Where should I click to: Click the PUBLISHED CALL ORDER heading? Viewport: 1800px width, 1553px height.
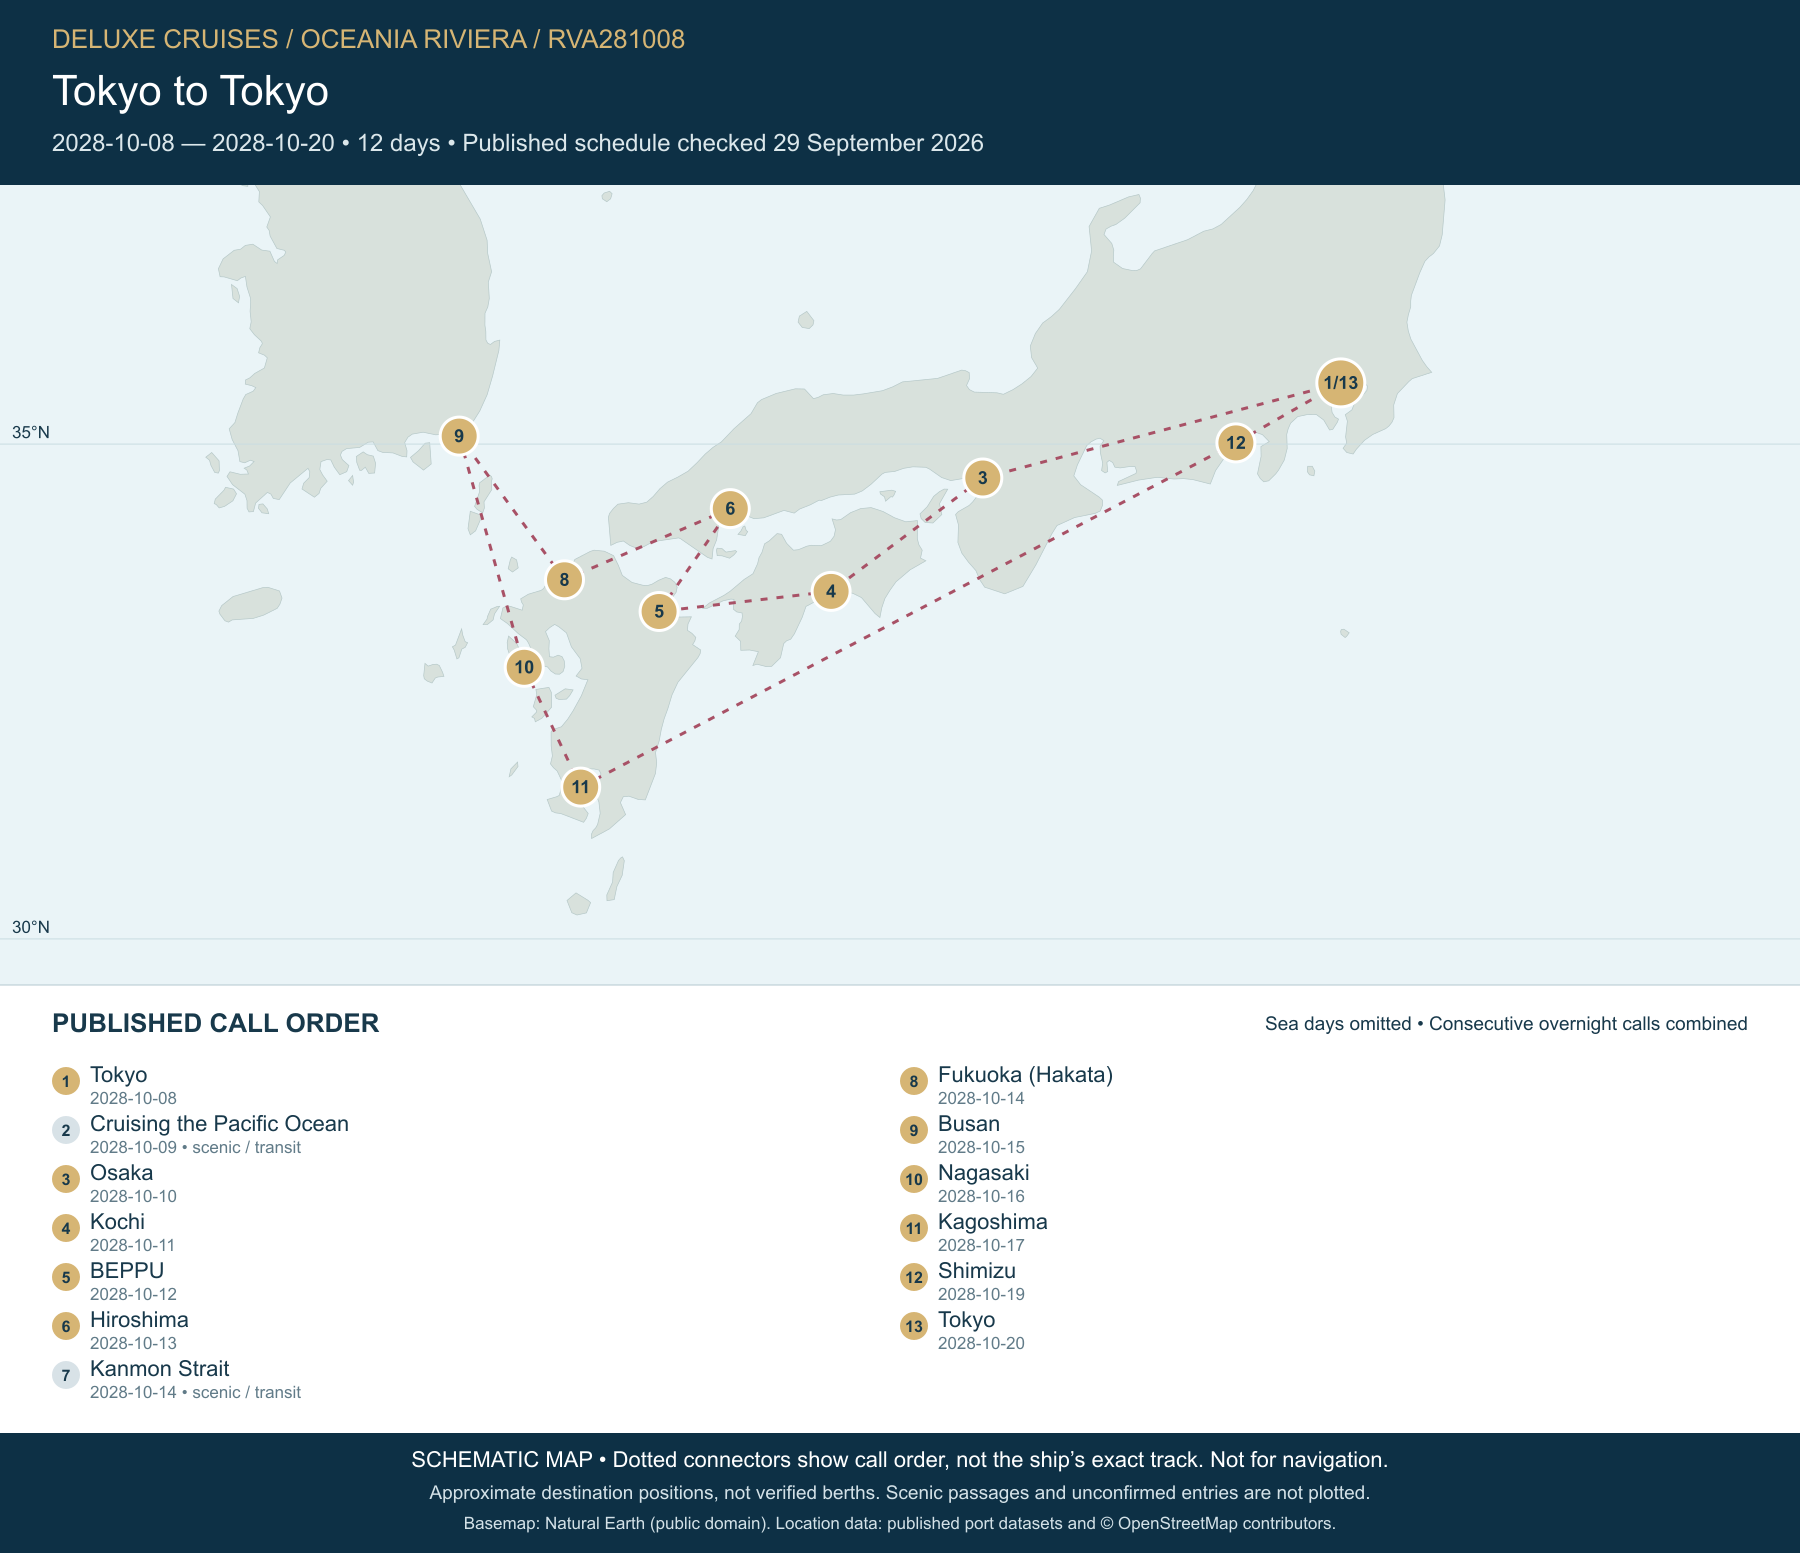[x=215, y=1023]
